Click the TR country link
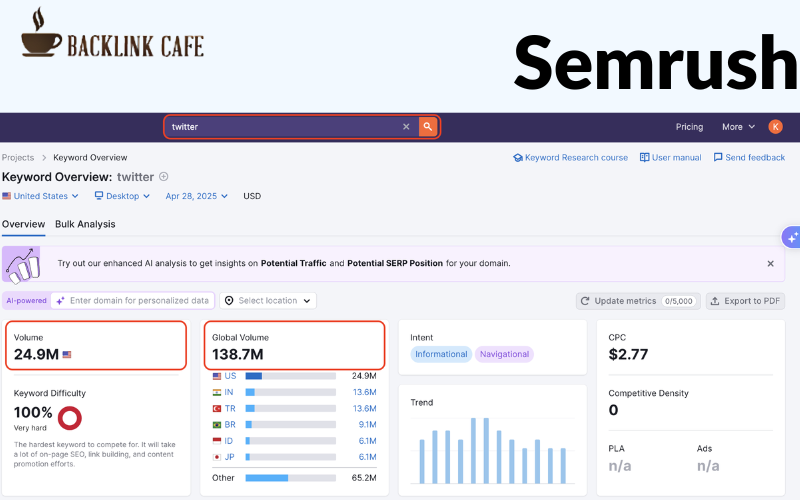This screenshot has height=500, width=800. (x=230, y=409)
